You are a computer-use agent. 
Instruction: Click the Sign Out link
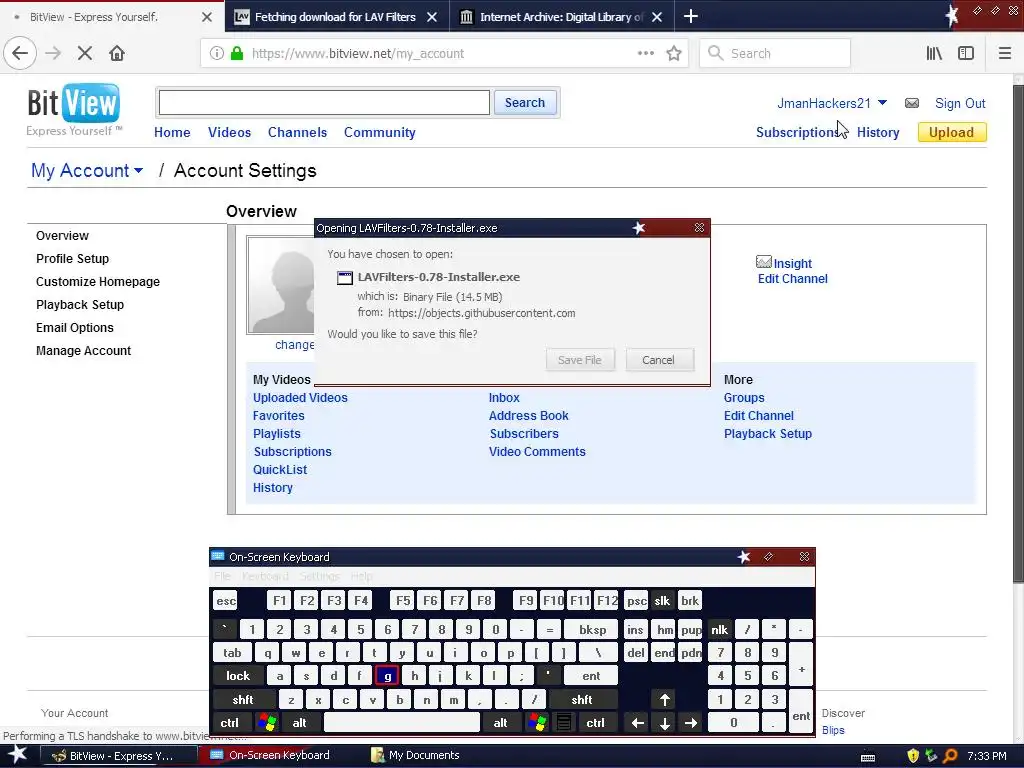pos(960,103)
